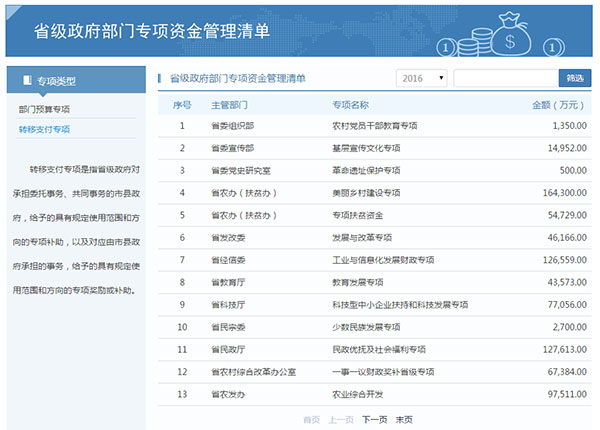This screenshot has height=430, width=600.
Task: Click 首页 first page link
Action: coord(311,419)
